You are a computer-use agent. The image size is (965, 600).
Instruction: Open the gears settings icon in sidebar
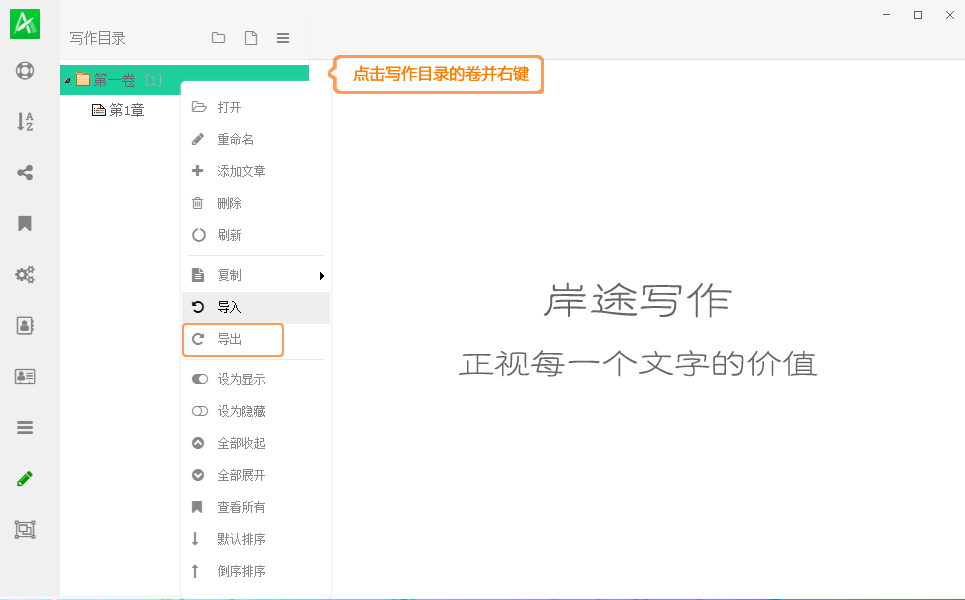pyautogui.click(x=25, y=274)
